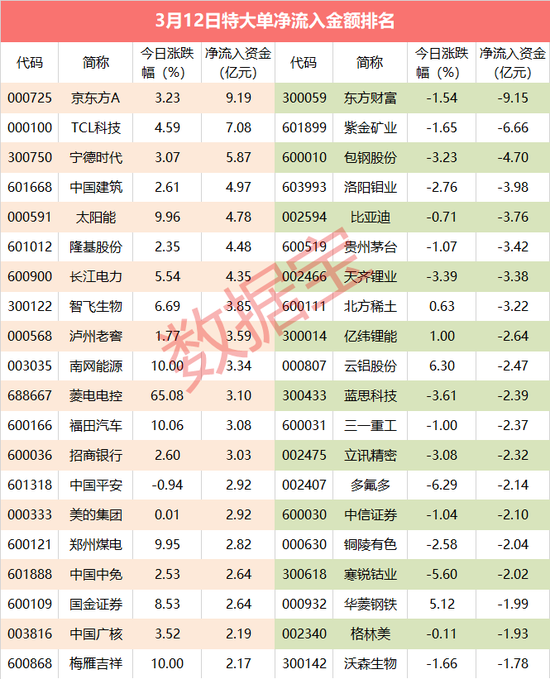Select 紫金矿业 stock name

370,128
